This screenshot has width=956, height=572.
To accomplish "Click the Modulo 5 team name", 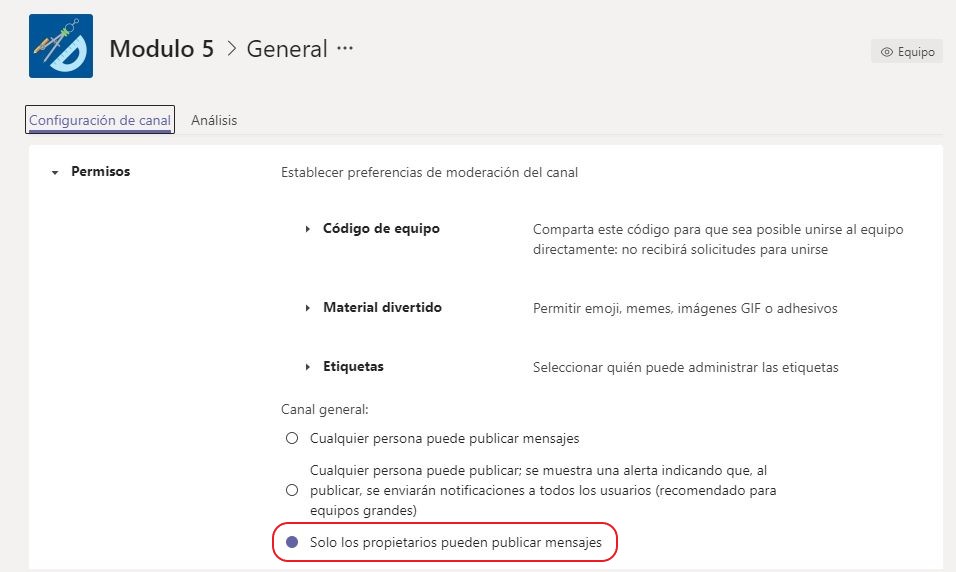I will (161, 48).
